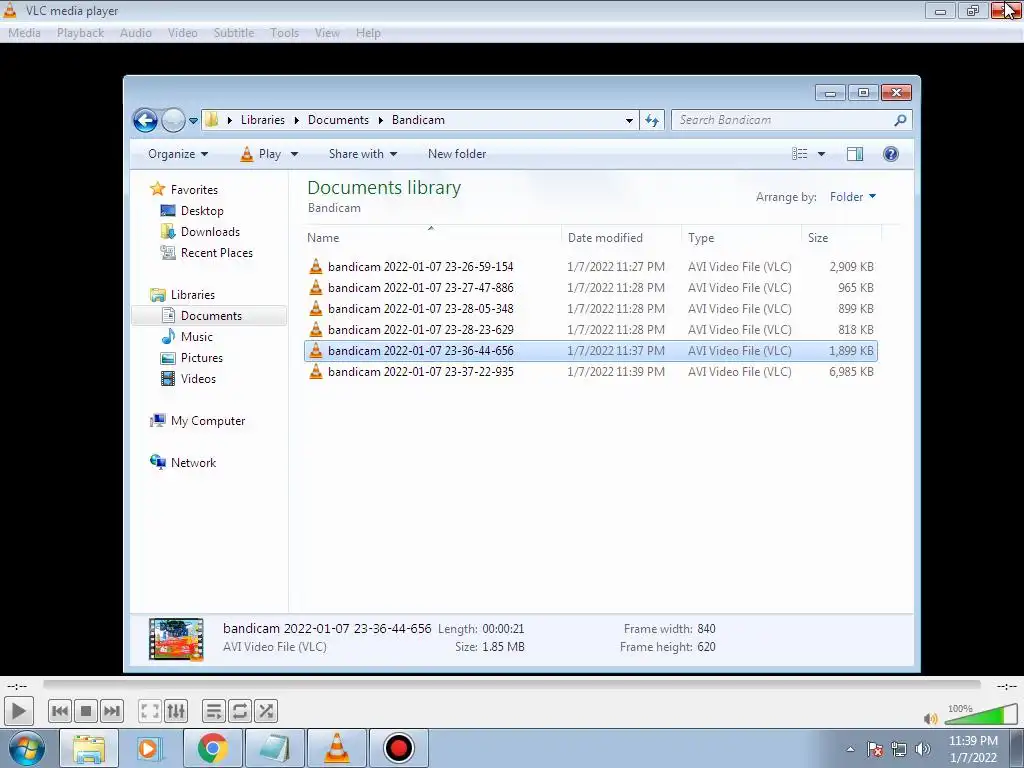Open the VLC Video menu
Viewport: 1024px width, 768px height.
[182, 33]
